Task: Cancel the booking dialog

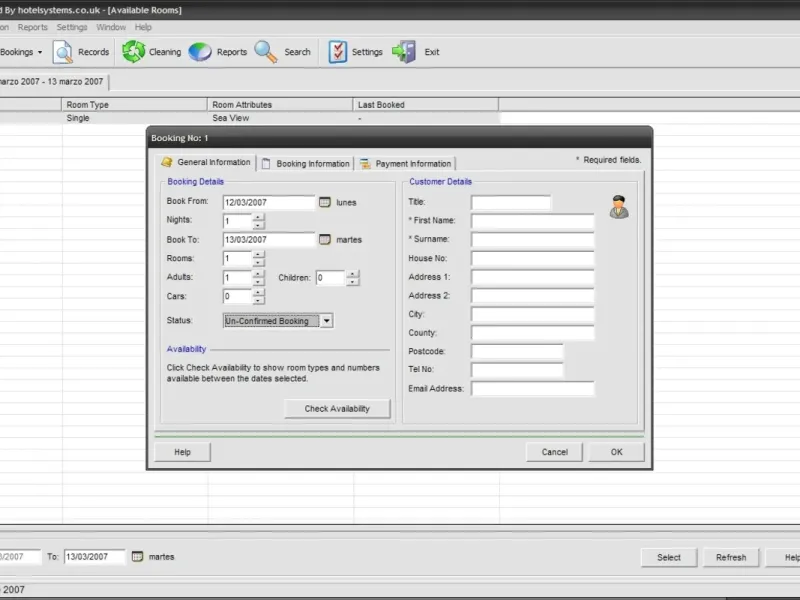Action: click(555, 452)
